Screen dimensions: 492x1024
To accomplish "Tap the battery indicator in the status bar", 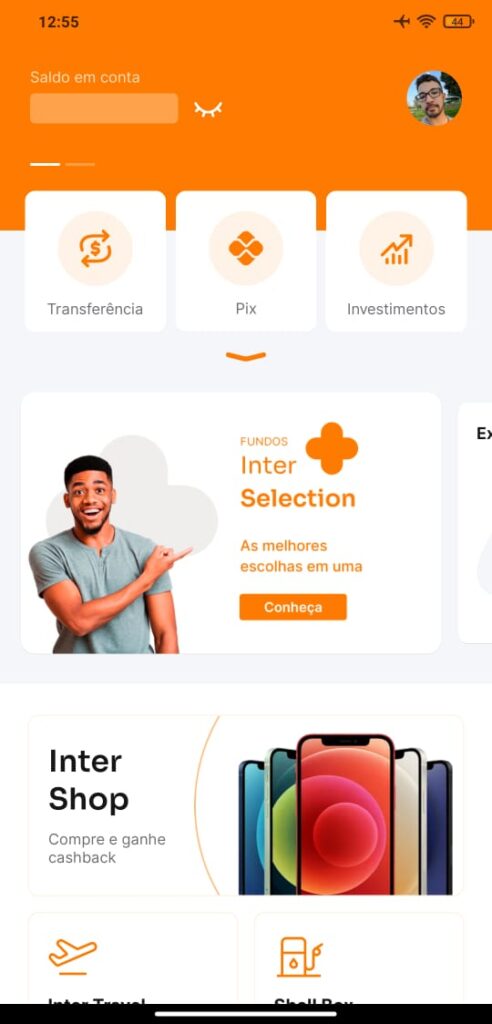I will click(x=458, y=22).
